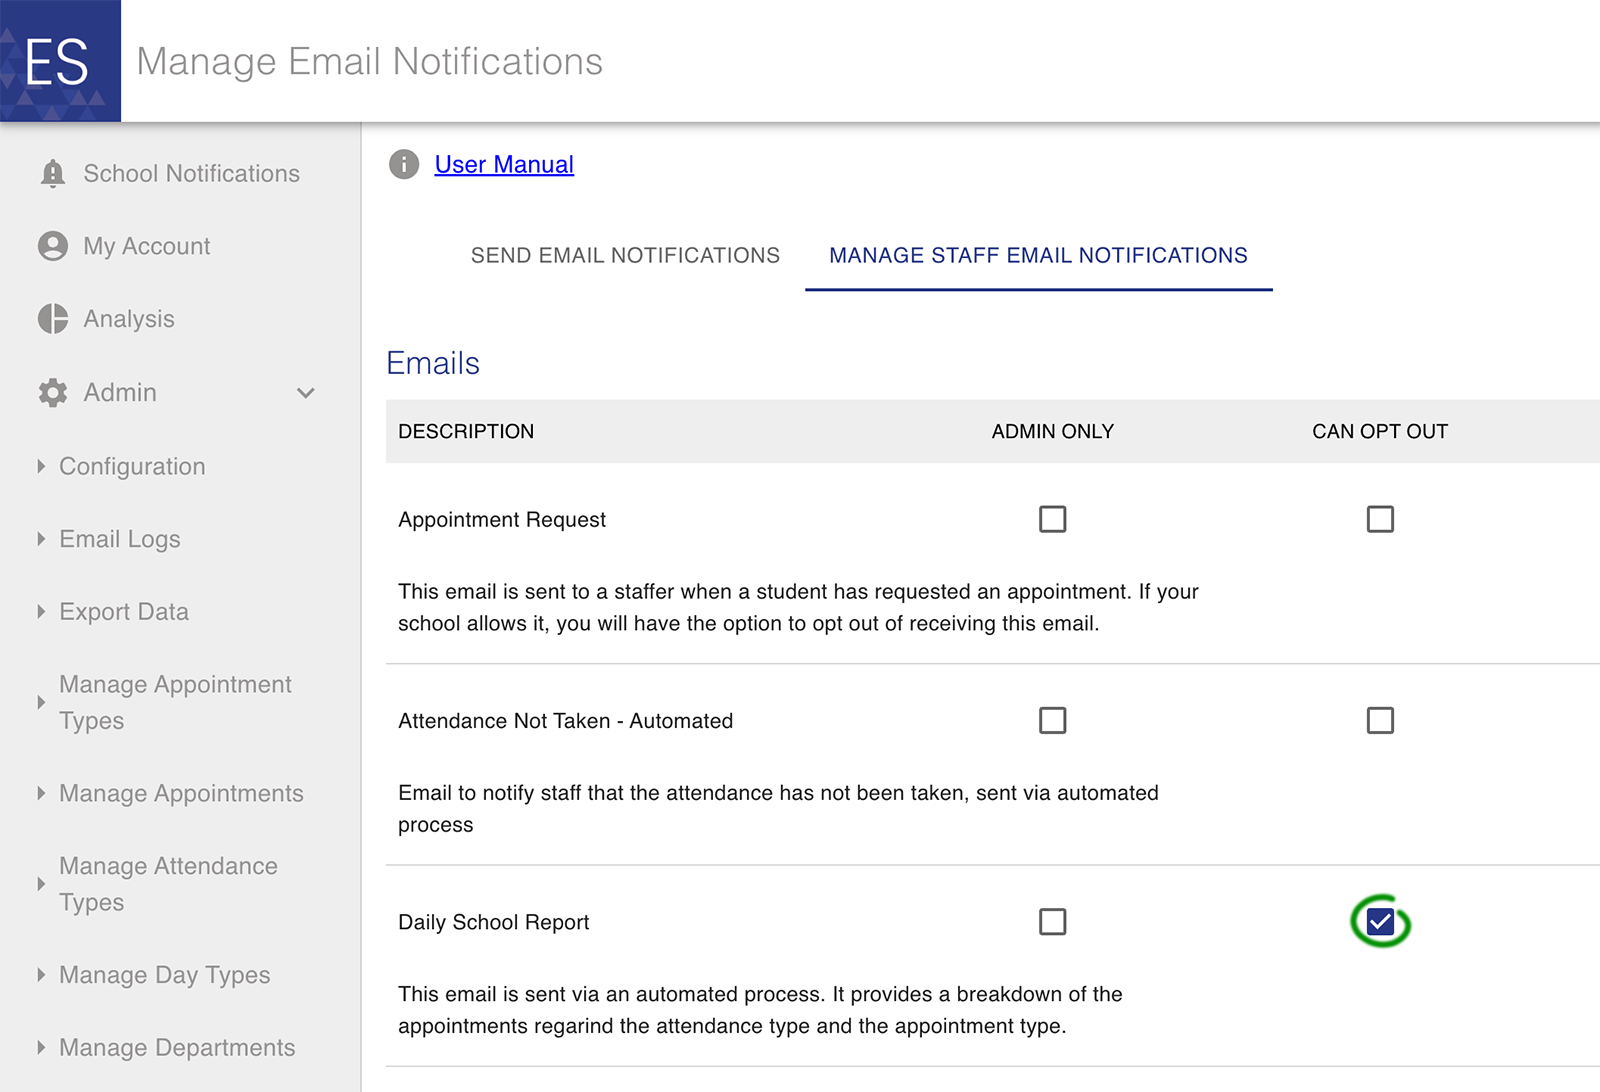1600x1092 pixels.
Task: Click the Admin gear icon
Action: (x=53, y=392)
